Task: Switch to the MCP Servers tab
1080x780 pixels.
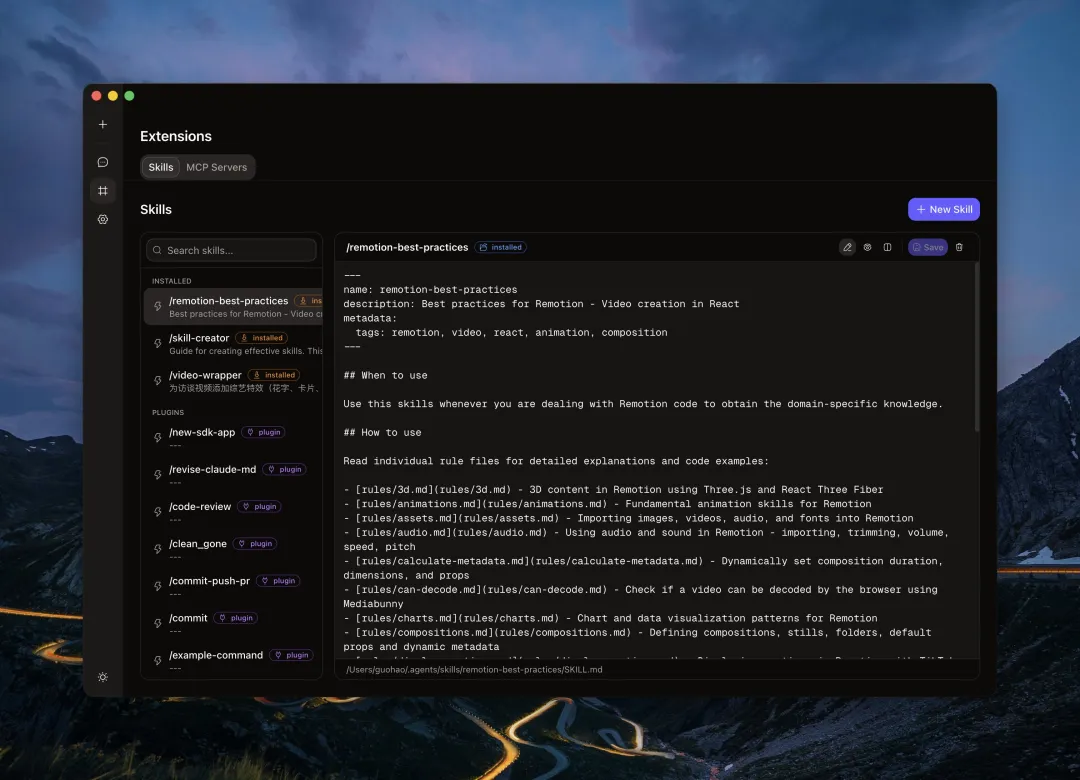Action: [x=216, y=167]
